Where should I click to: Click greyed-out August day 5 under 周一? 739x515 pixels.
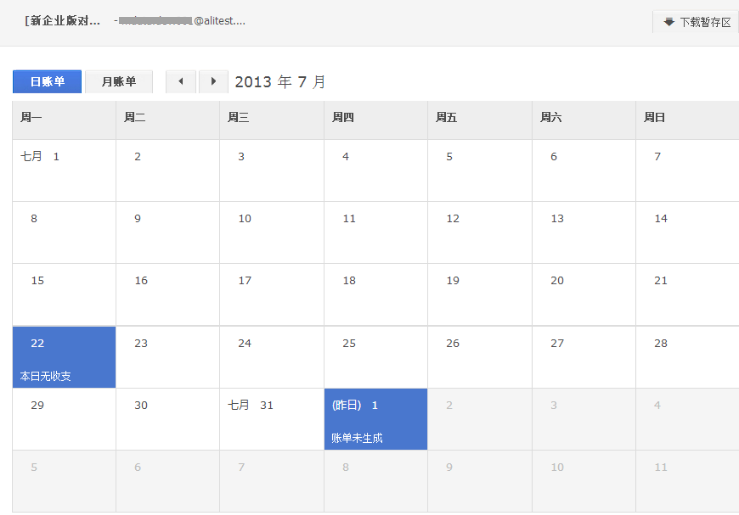pyautogui.click(x=64, y=481)
